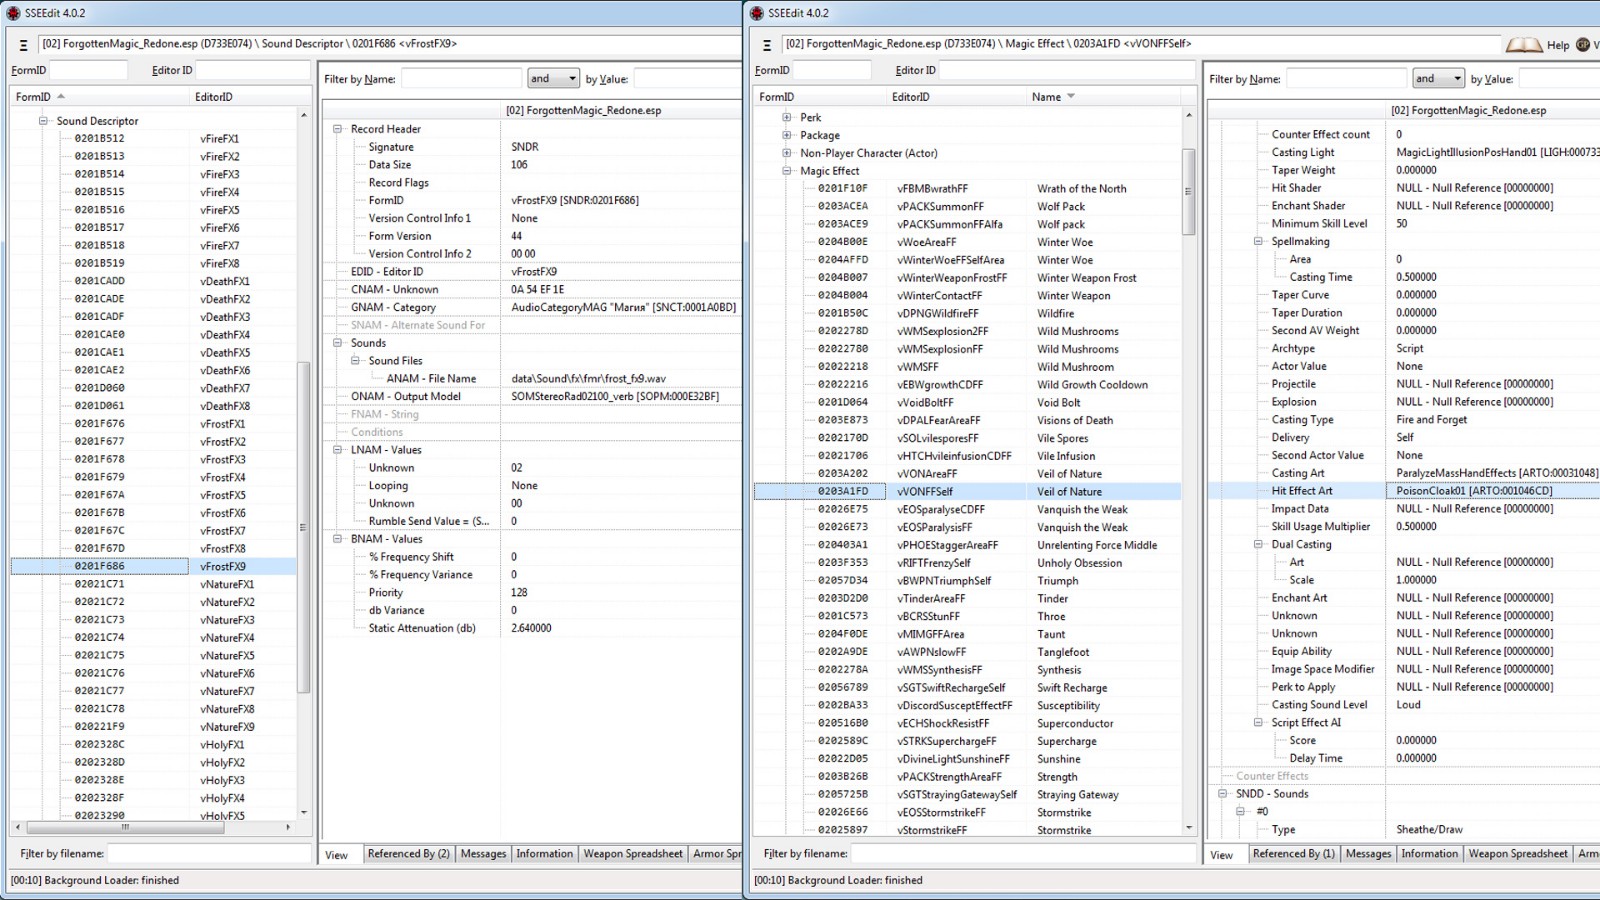Collapse the Spellmaking section
The height and width of the screenshot is (900, 1600).
[1258, 241]
